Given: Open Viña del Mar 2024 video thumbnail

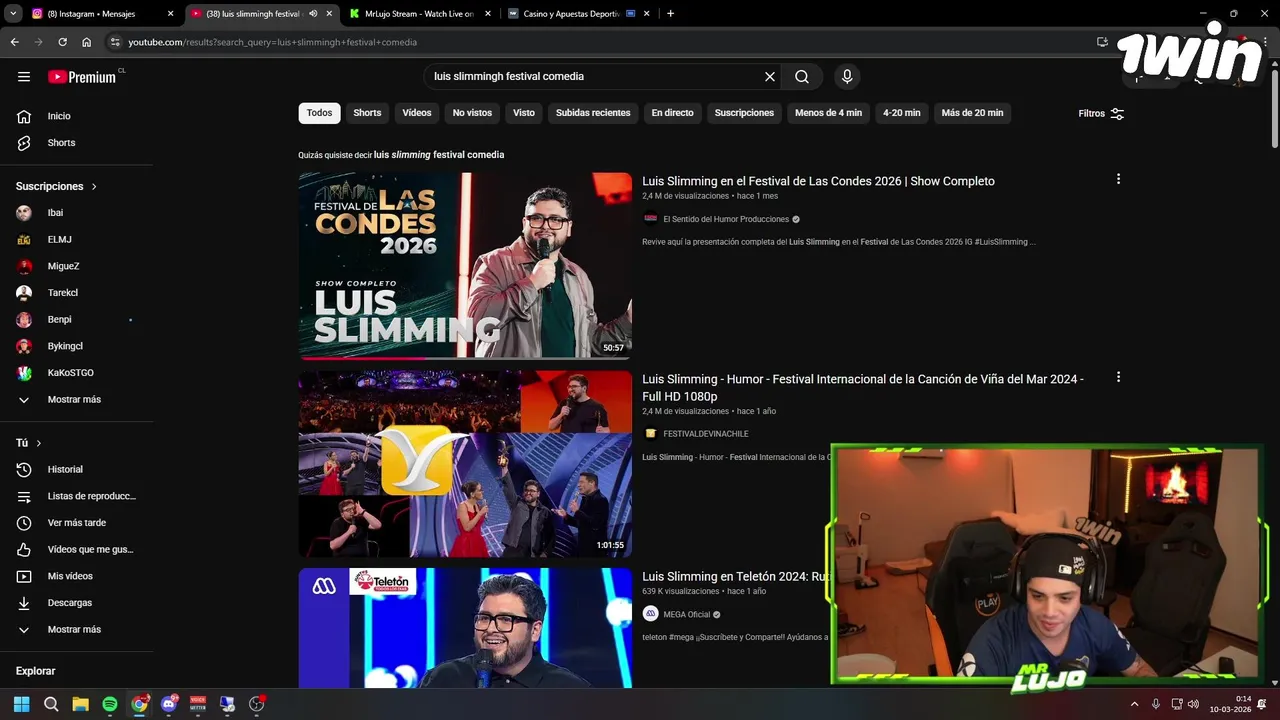Looking at the screenshot, I should tap(465, 464).
